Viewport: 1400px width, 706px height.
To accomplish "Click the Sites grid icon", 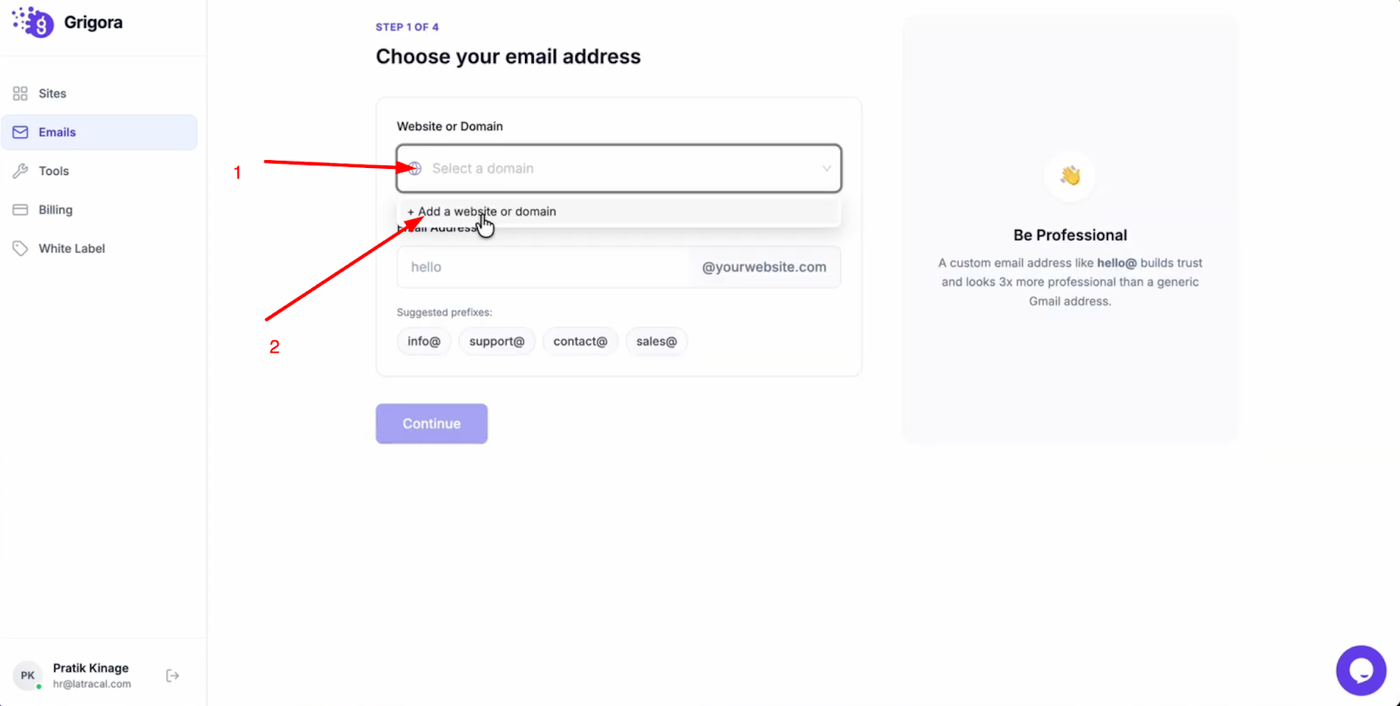I will coord(20,94).
